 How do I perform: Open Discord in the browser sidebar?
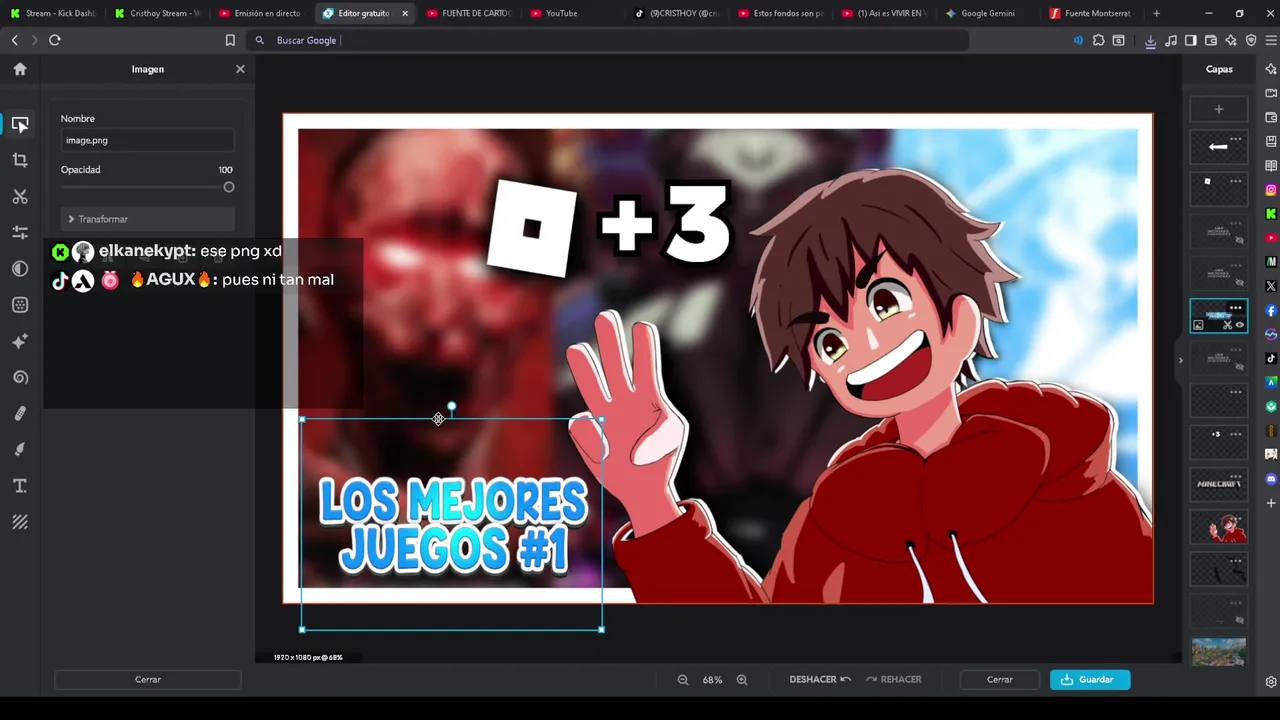coord(1271,479)
